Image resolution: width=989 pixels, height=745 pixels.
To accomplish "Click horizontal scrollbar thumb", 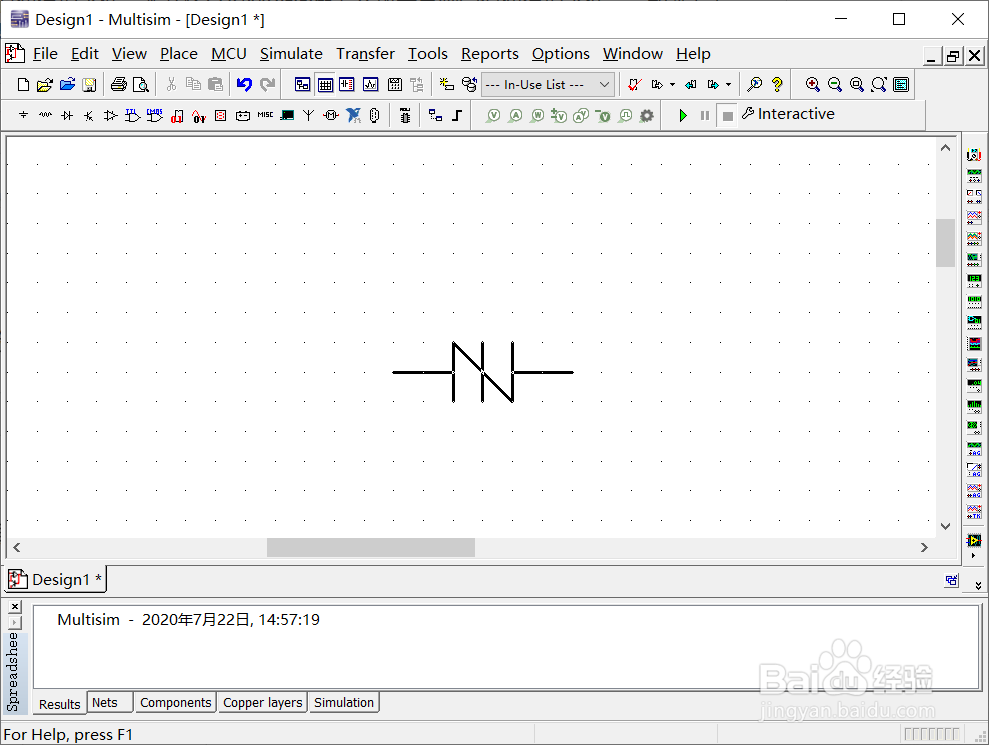I will [x=371, y=548].
